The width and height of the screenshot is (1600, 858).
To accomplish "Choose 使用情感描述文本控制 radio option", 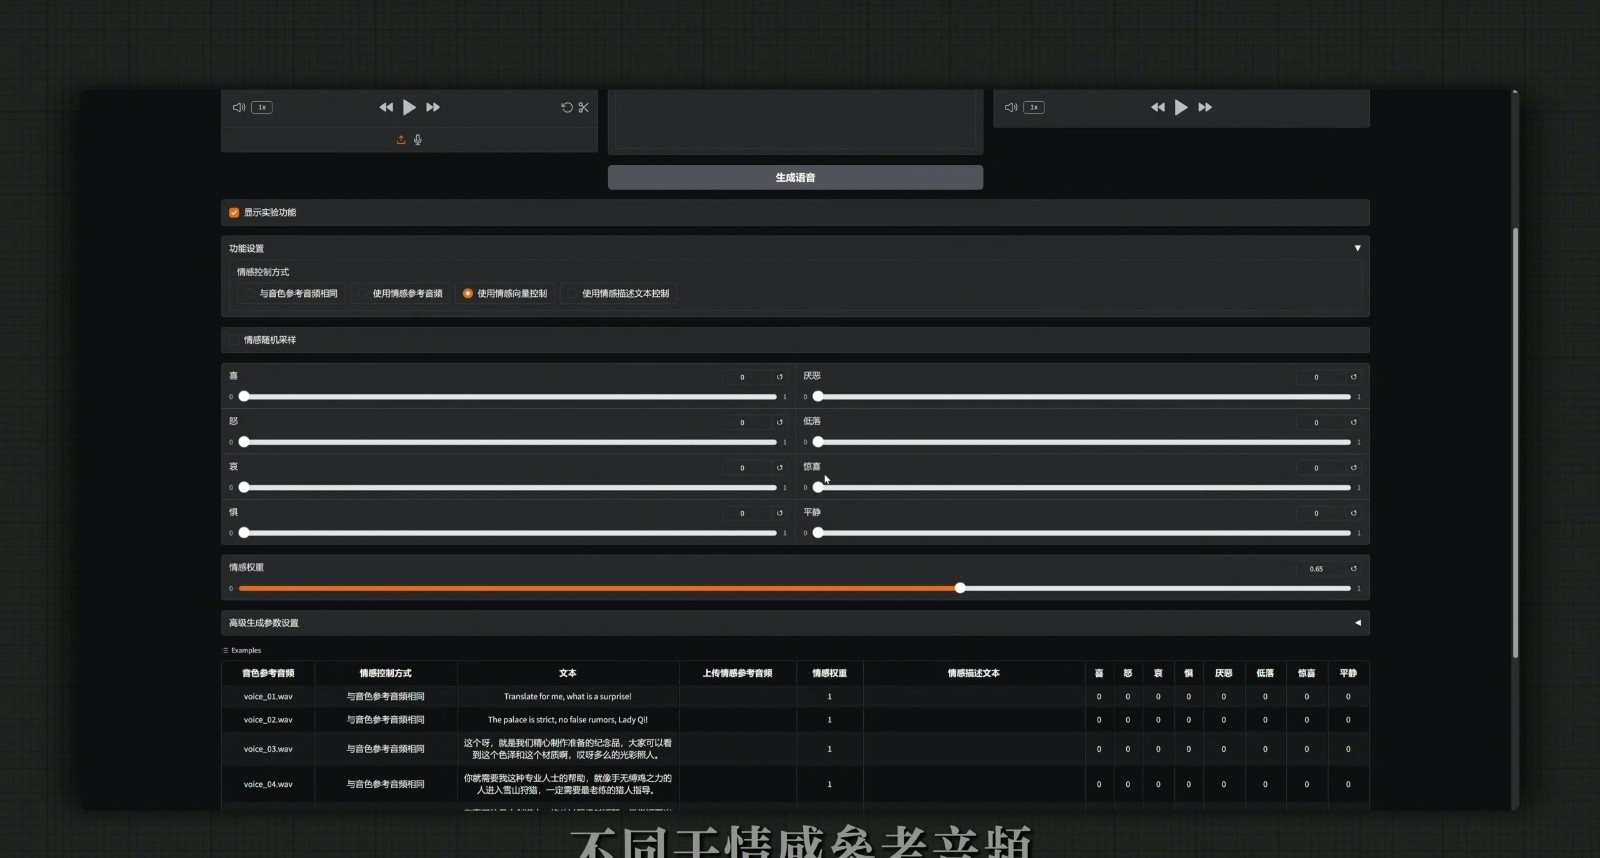I will pyautogui.click(x=572, y=294).
